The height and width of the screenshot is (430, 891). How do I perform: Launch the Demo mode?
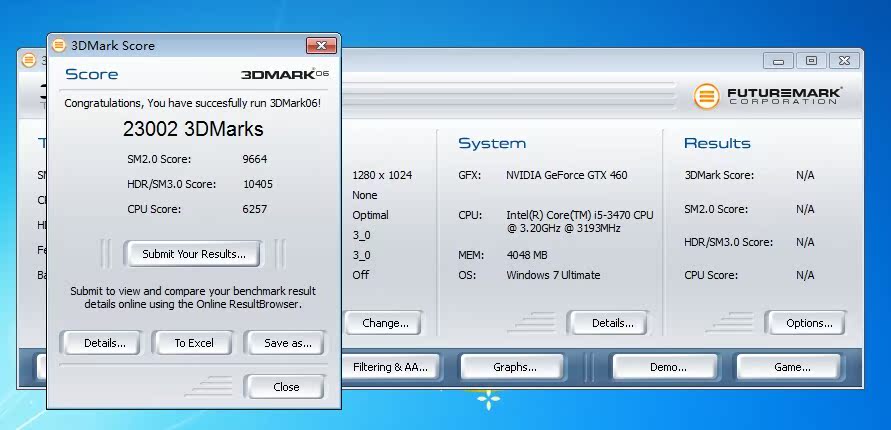[x=668, y=367]
